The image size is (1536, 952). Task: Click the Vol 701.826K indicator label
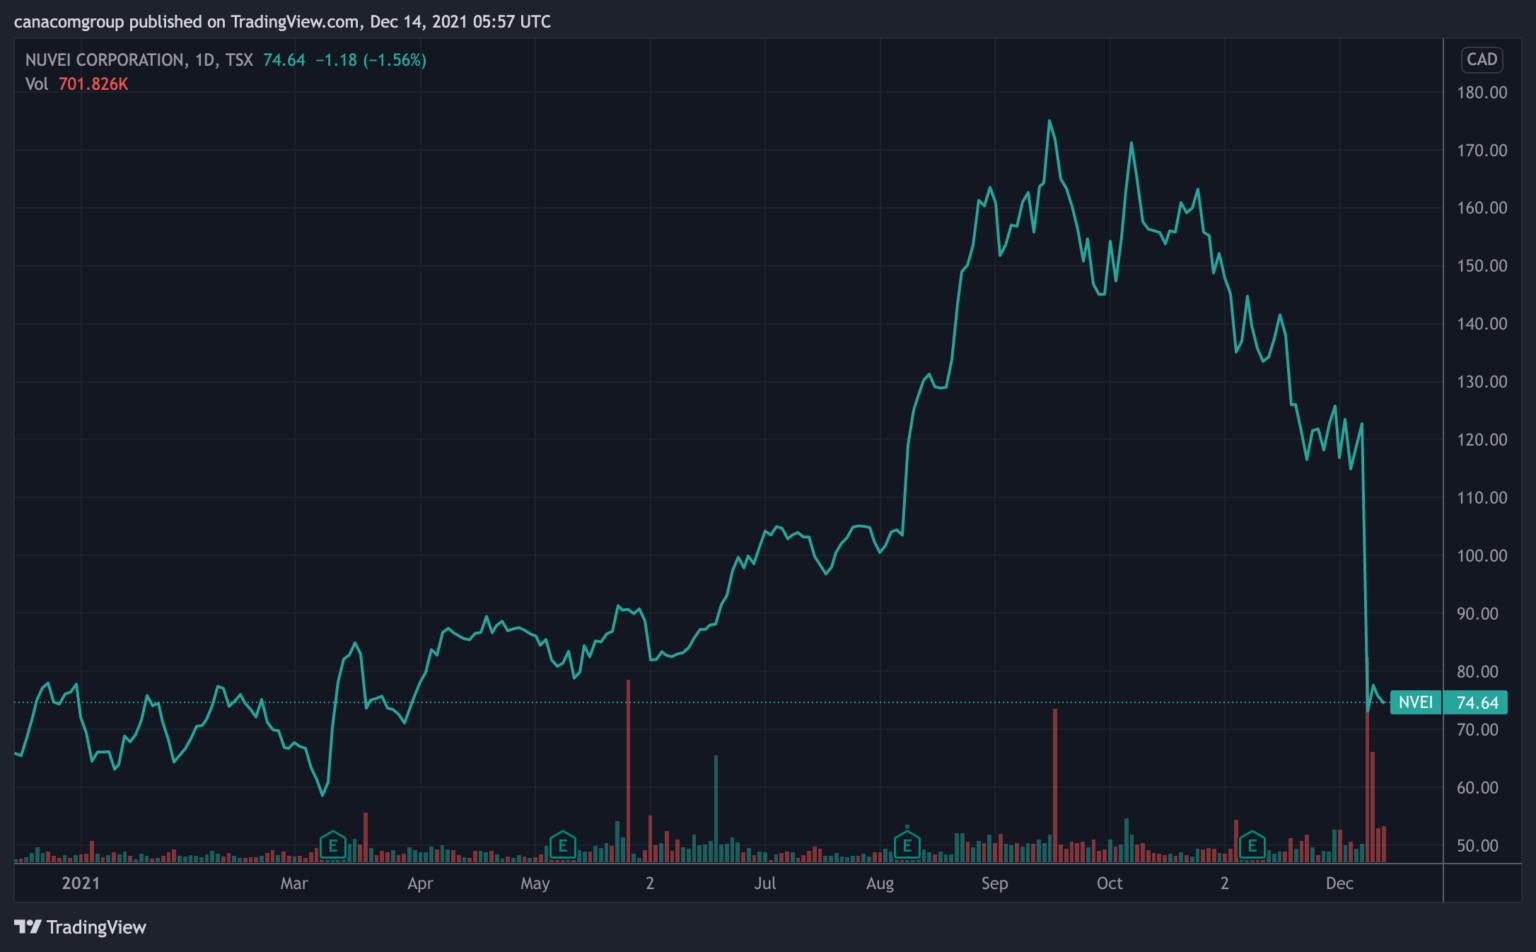click(x=77, y=84)
